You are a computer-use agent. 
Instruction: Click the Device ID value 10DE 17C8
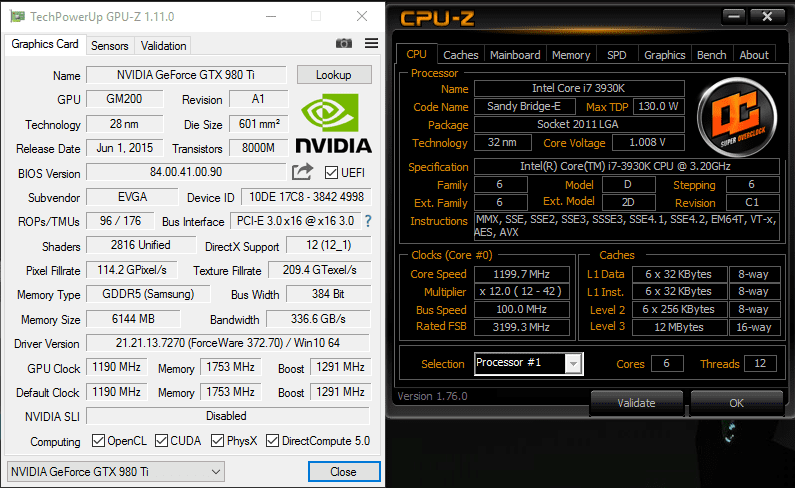[x=306, y=197]
